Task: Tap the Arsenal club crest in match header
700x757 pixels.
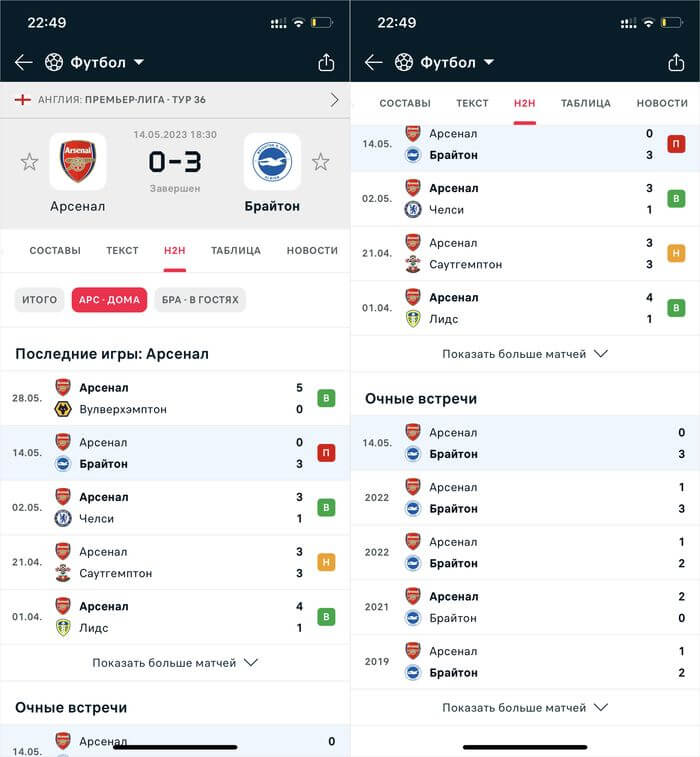Action: coord(77,161)
